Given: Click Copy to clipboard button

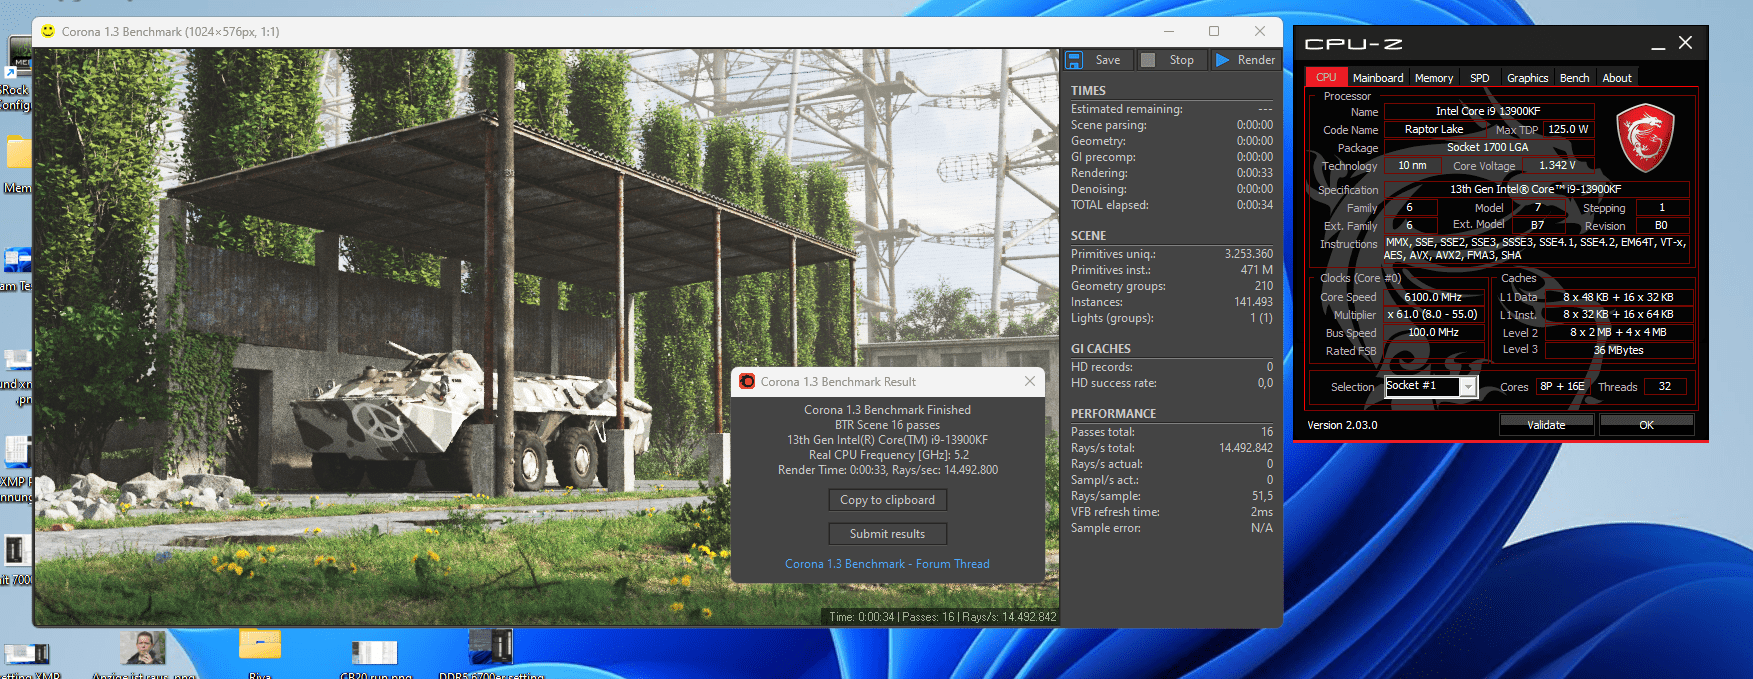Looking at the screenshot, I should (887, 500).
